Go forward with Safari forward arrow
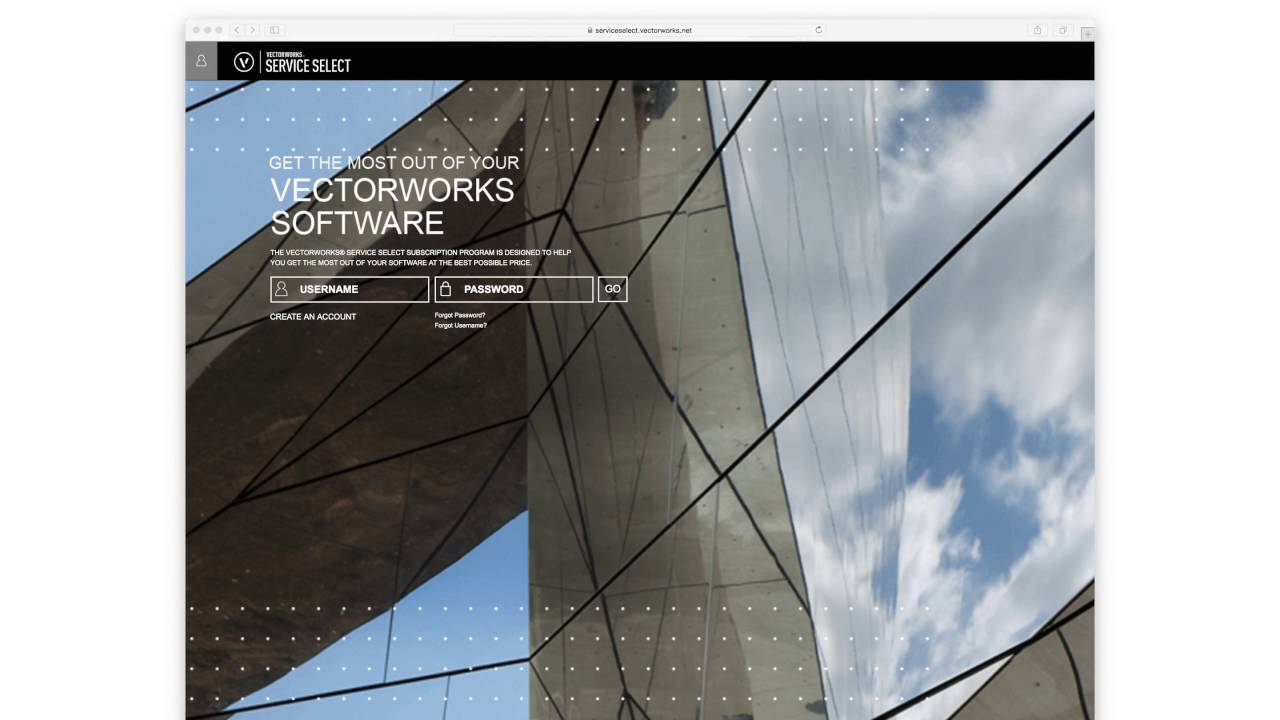This screenshot has height=720, width=1280. tap(252, 30)
